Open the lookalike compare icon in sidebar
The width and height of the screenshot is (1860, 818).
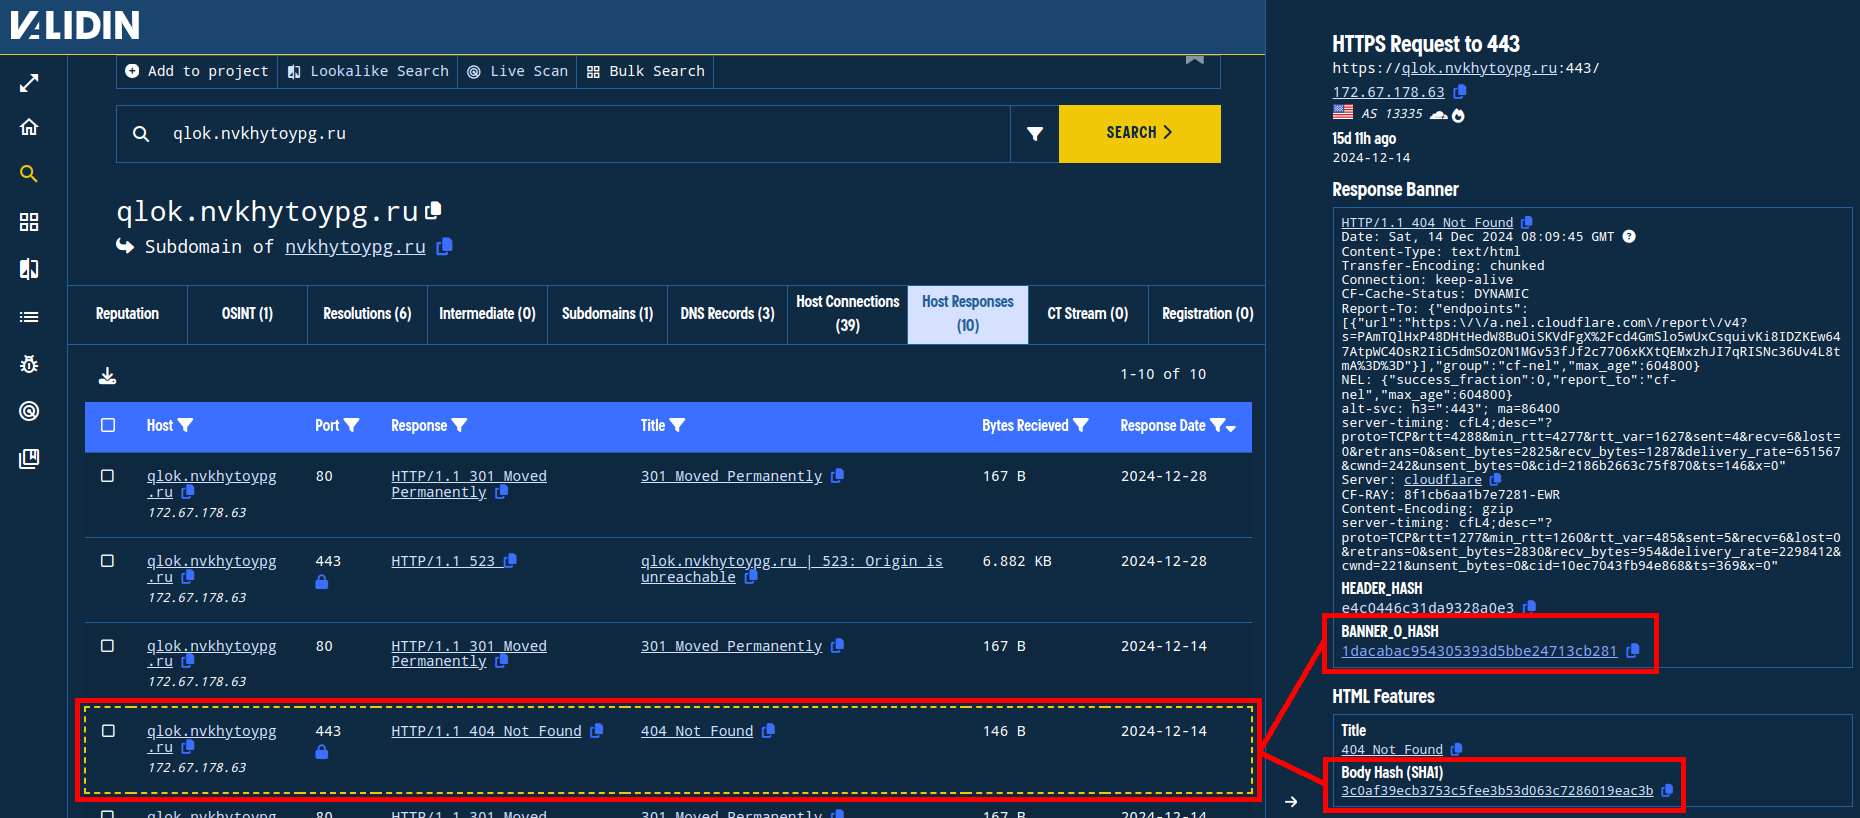[x=29, y=269]
